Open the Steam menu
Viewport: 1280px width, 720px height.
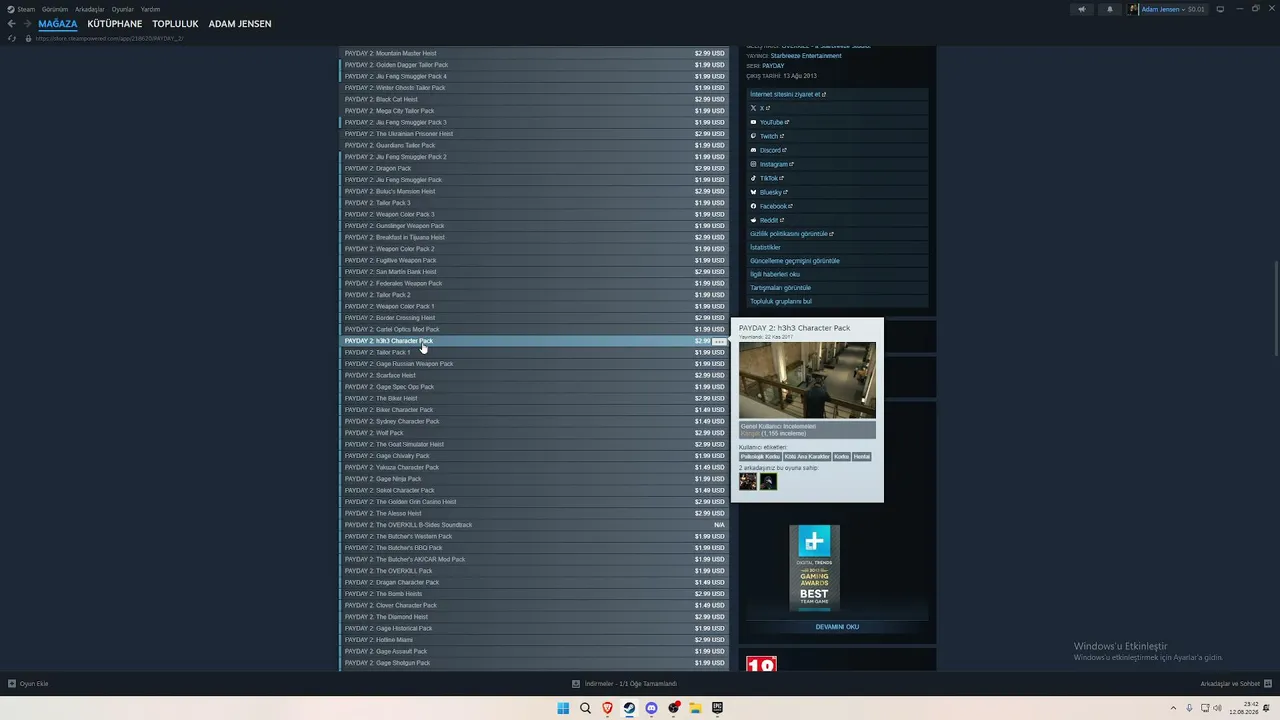[26, 9]
